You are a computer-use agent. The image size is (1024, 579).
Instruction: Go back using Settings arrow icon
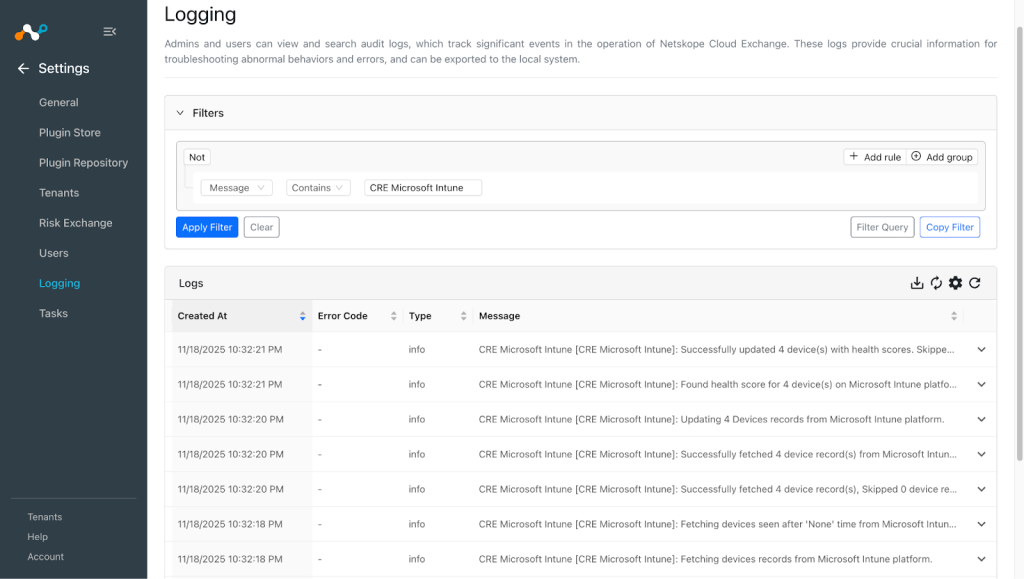pyautogui.click(x=23, y=69)
